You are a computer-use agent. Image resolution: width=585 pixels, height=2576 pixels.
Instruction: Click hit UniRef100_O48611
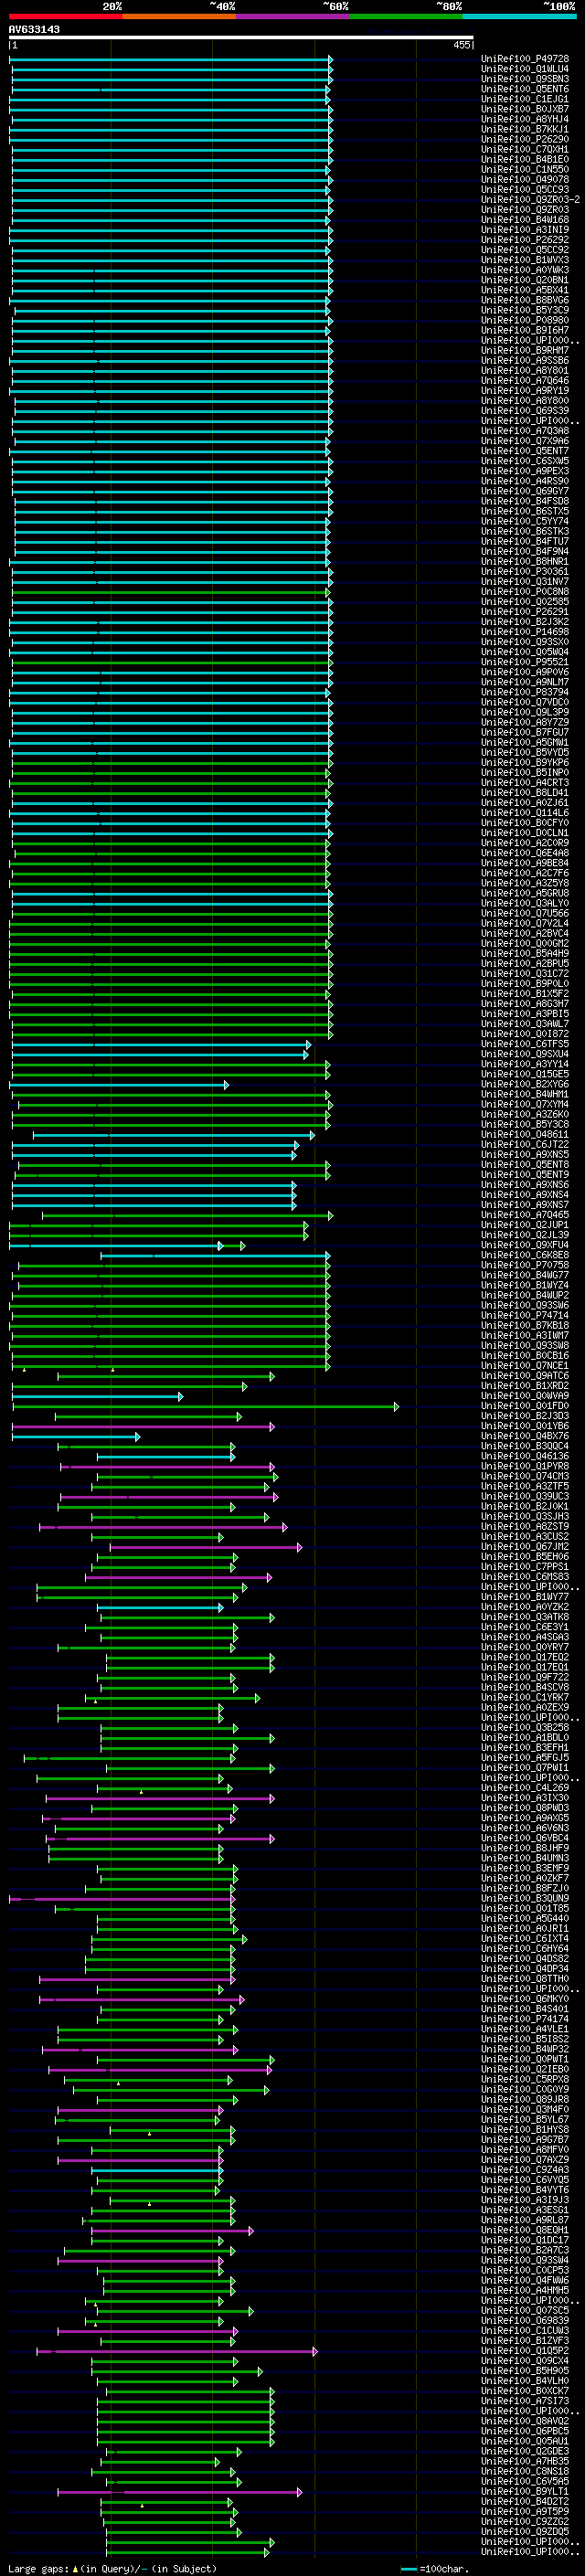[x=525, y=1135]
